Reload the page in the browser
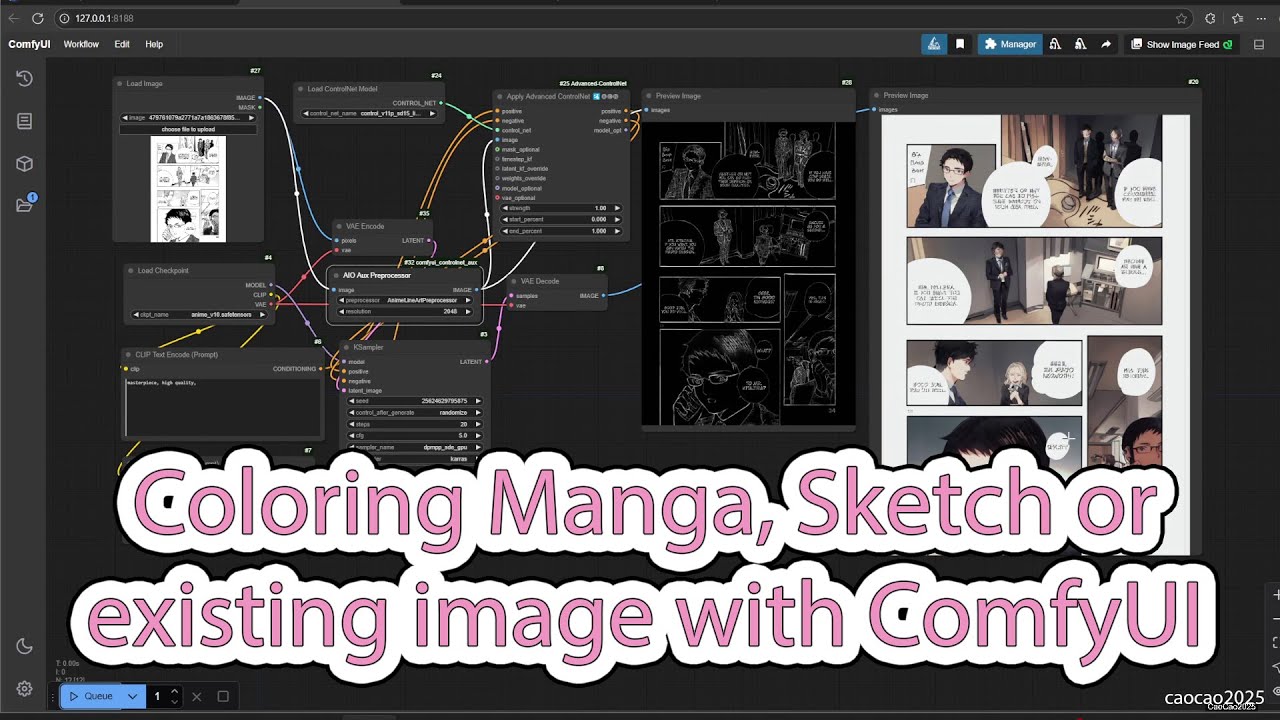The image size is (1280, 720). 38,18
